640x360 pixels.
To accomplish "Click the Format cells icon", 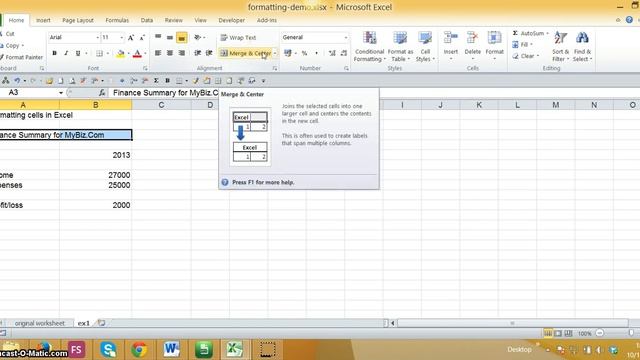I will pos(494,38).
